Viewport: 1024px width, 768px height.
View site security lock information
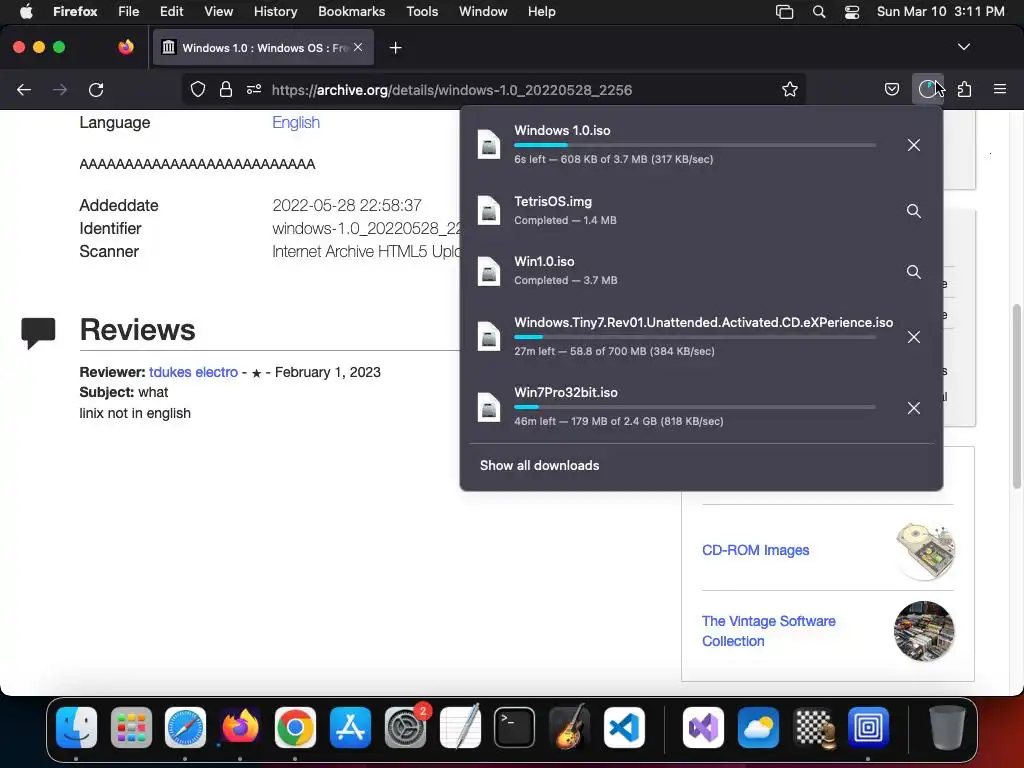click(226, 89)
